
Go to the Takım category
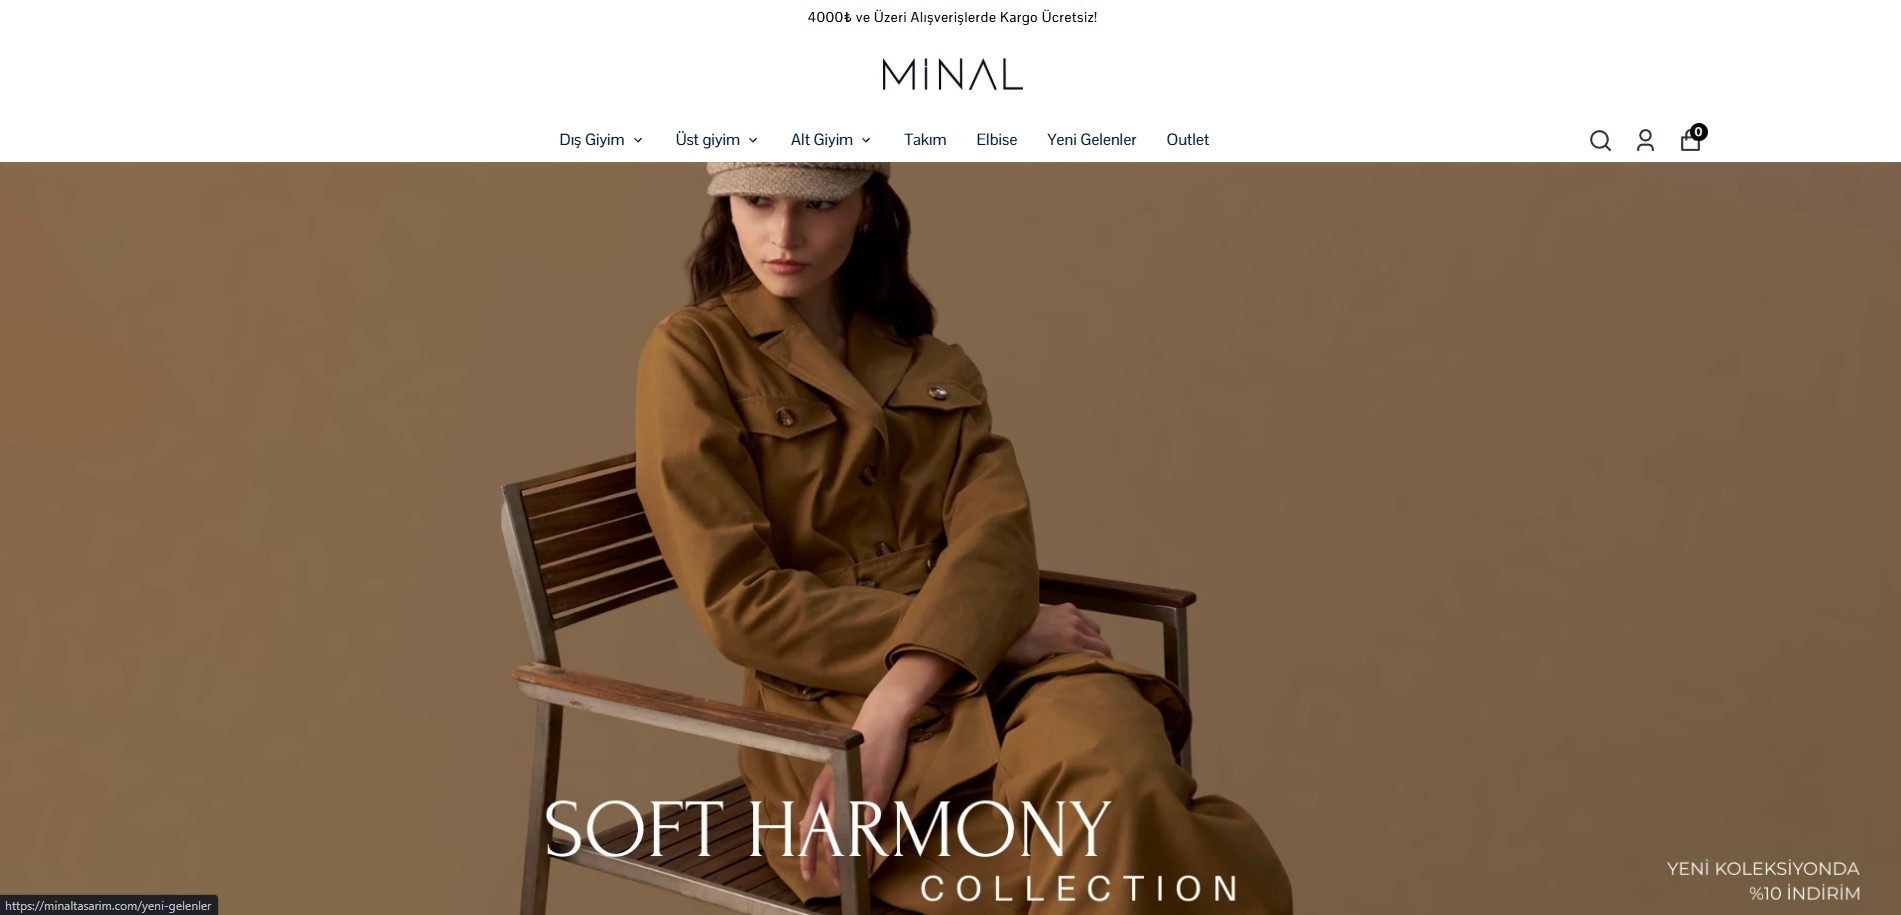tap(925, 140)
